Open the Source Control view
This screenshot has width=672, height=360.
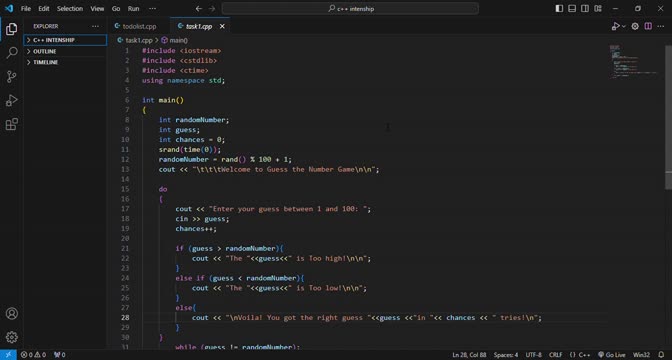pyautogui.click(x=12, y=77)
